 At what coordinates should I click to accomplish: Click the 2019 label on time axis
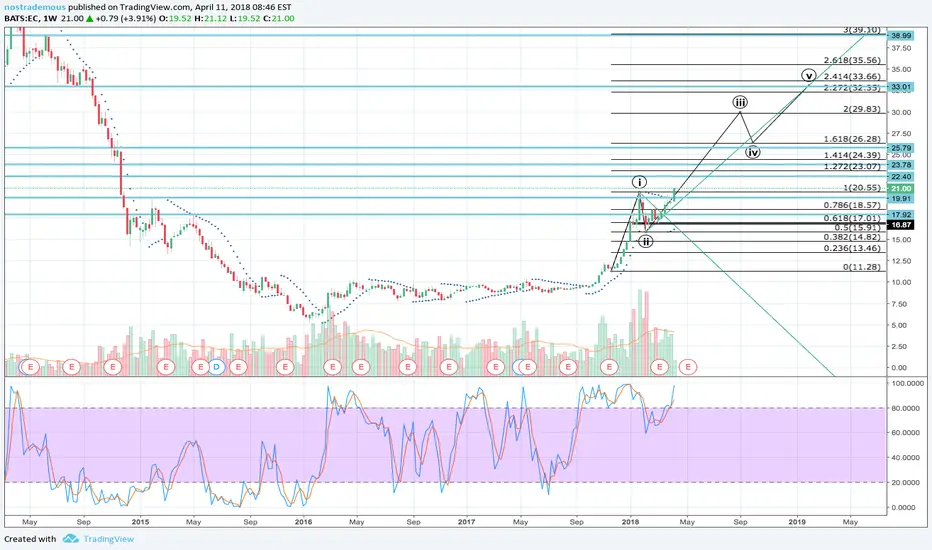[x=797, y=522]
